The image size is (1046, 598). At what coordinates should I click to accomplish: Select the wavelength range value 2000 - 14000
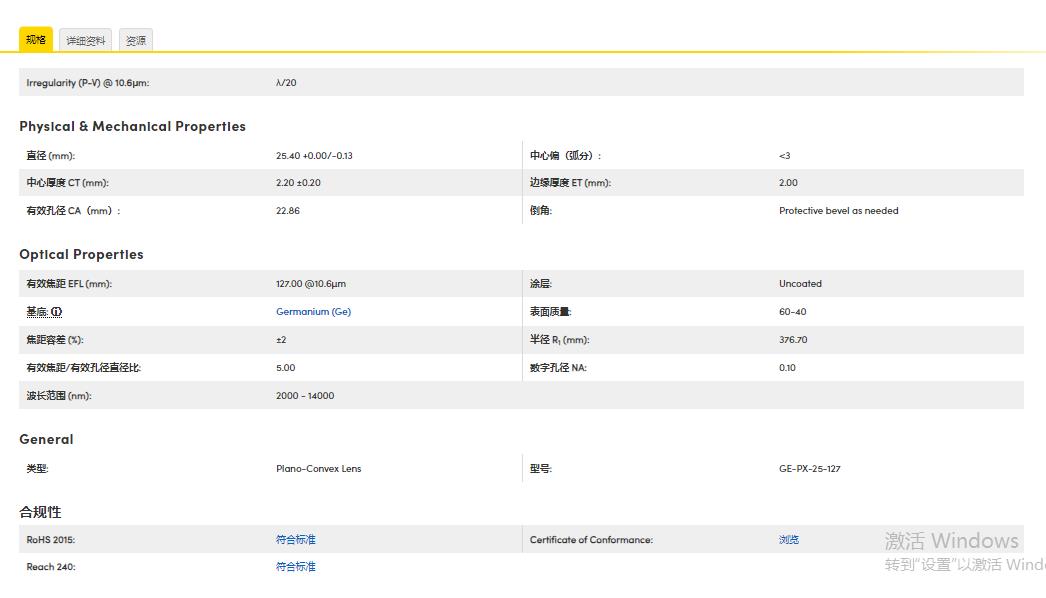[x=307, y=395]
